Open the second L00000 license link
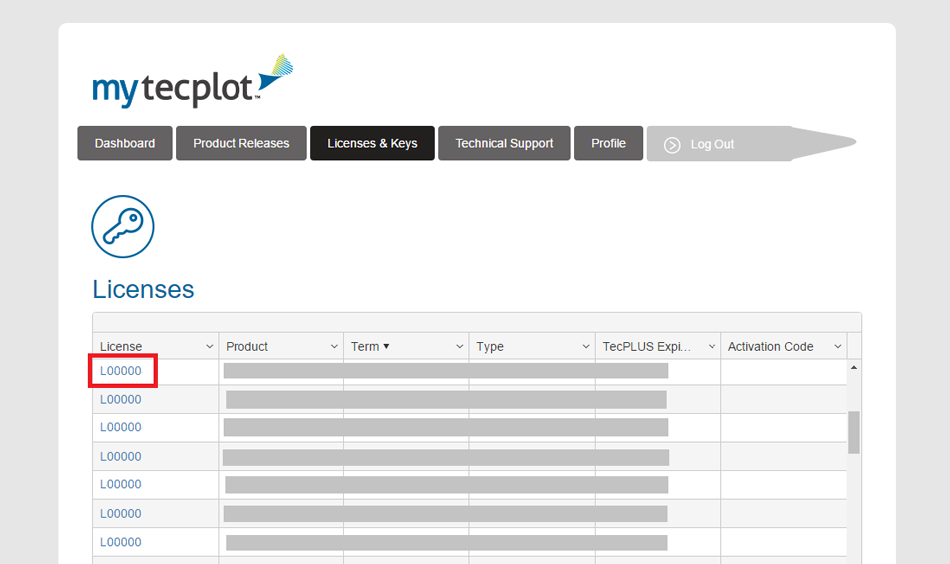Viewport: 950px width, 564px height. [x=121, y=399]
